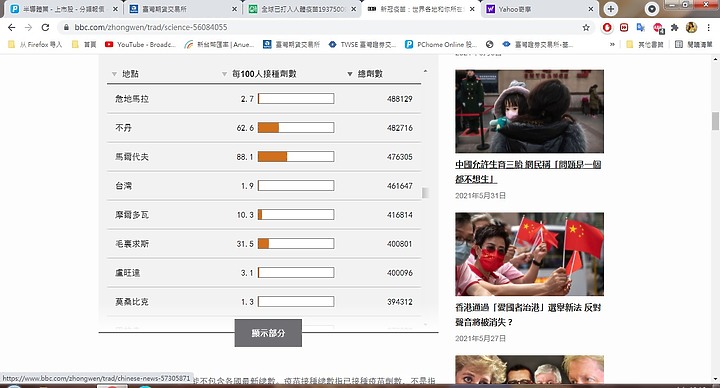Sort table by 地點 column
The width and height of the screenshot is (720, 388).
tap(125, 74)
